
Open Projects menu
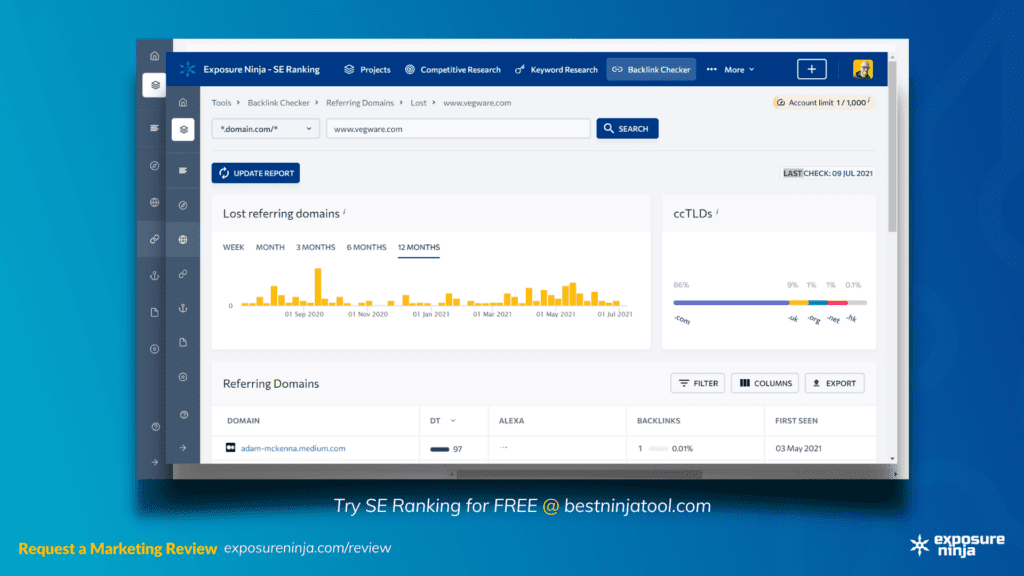point(368,69)
